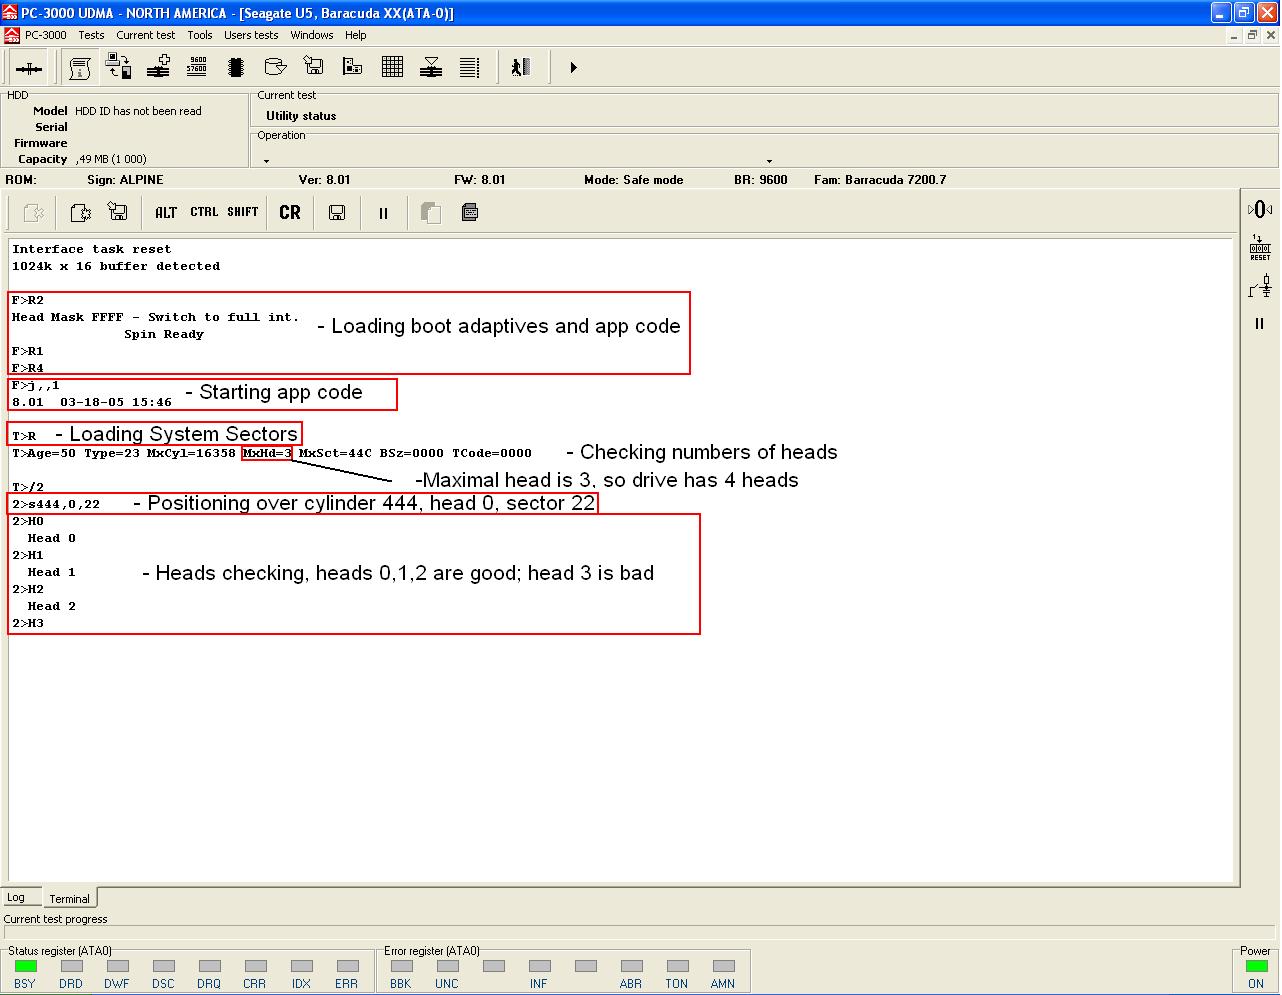
Task: Click the 'BR: 9600' status text
Action: tap(761, 180)
